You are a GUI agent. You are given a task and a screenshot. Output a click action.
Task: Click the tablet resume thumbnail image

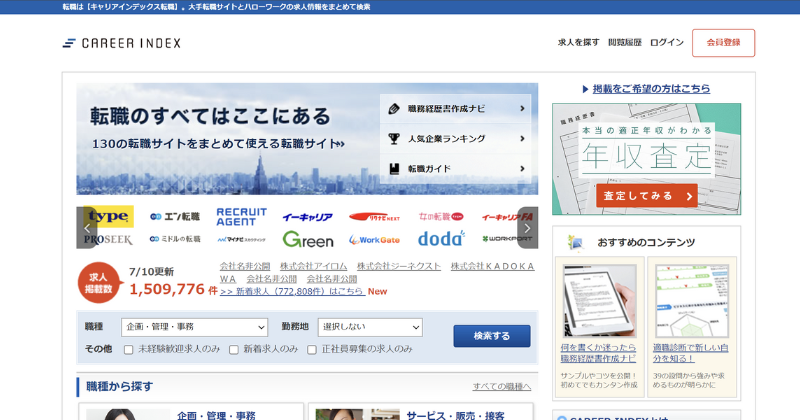click(x=599, y=301)
